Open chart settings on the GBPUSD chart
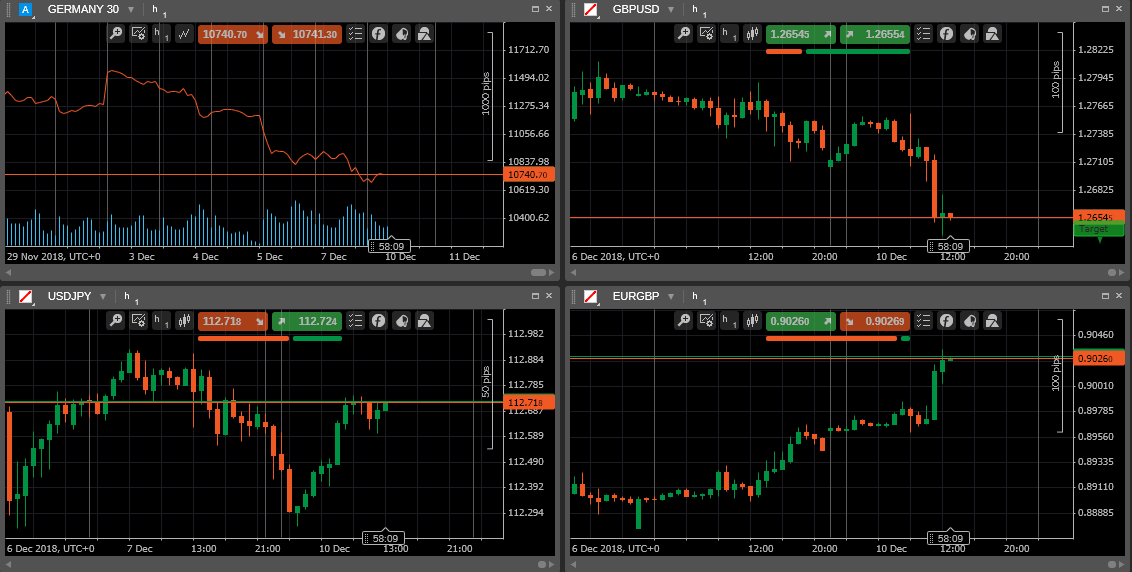 click(x=706, y=34)
